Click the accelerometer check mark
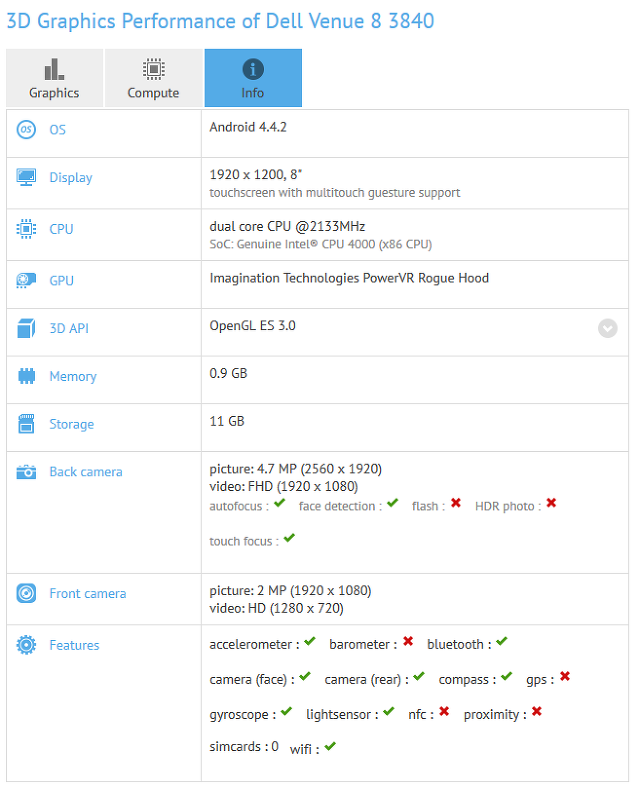 310,641
